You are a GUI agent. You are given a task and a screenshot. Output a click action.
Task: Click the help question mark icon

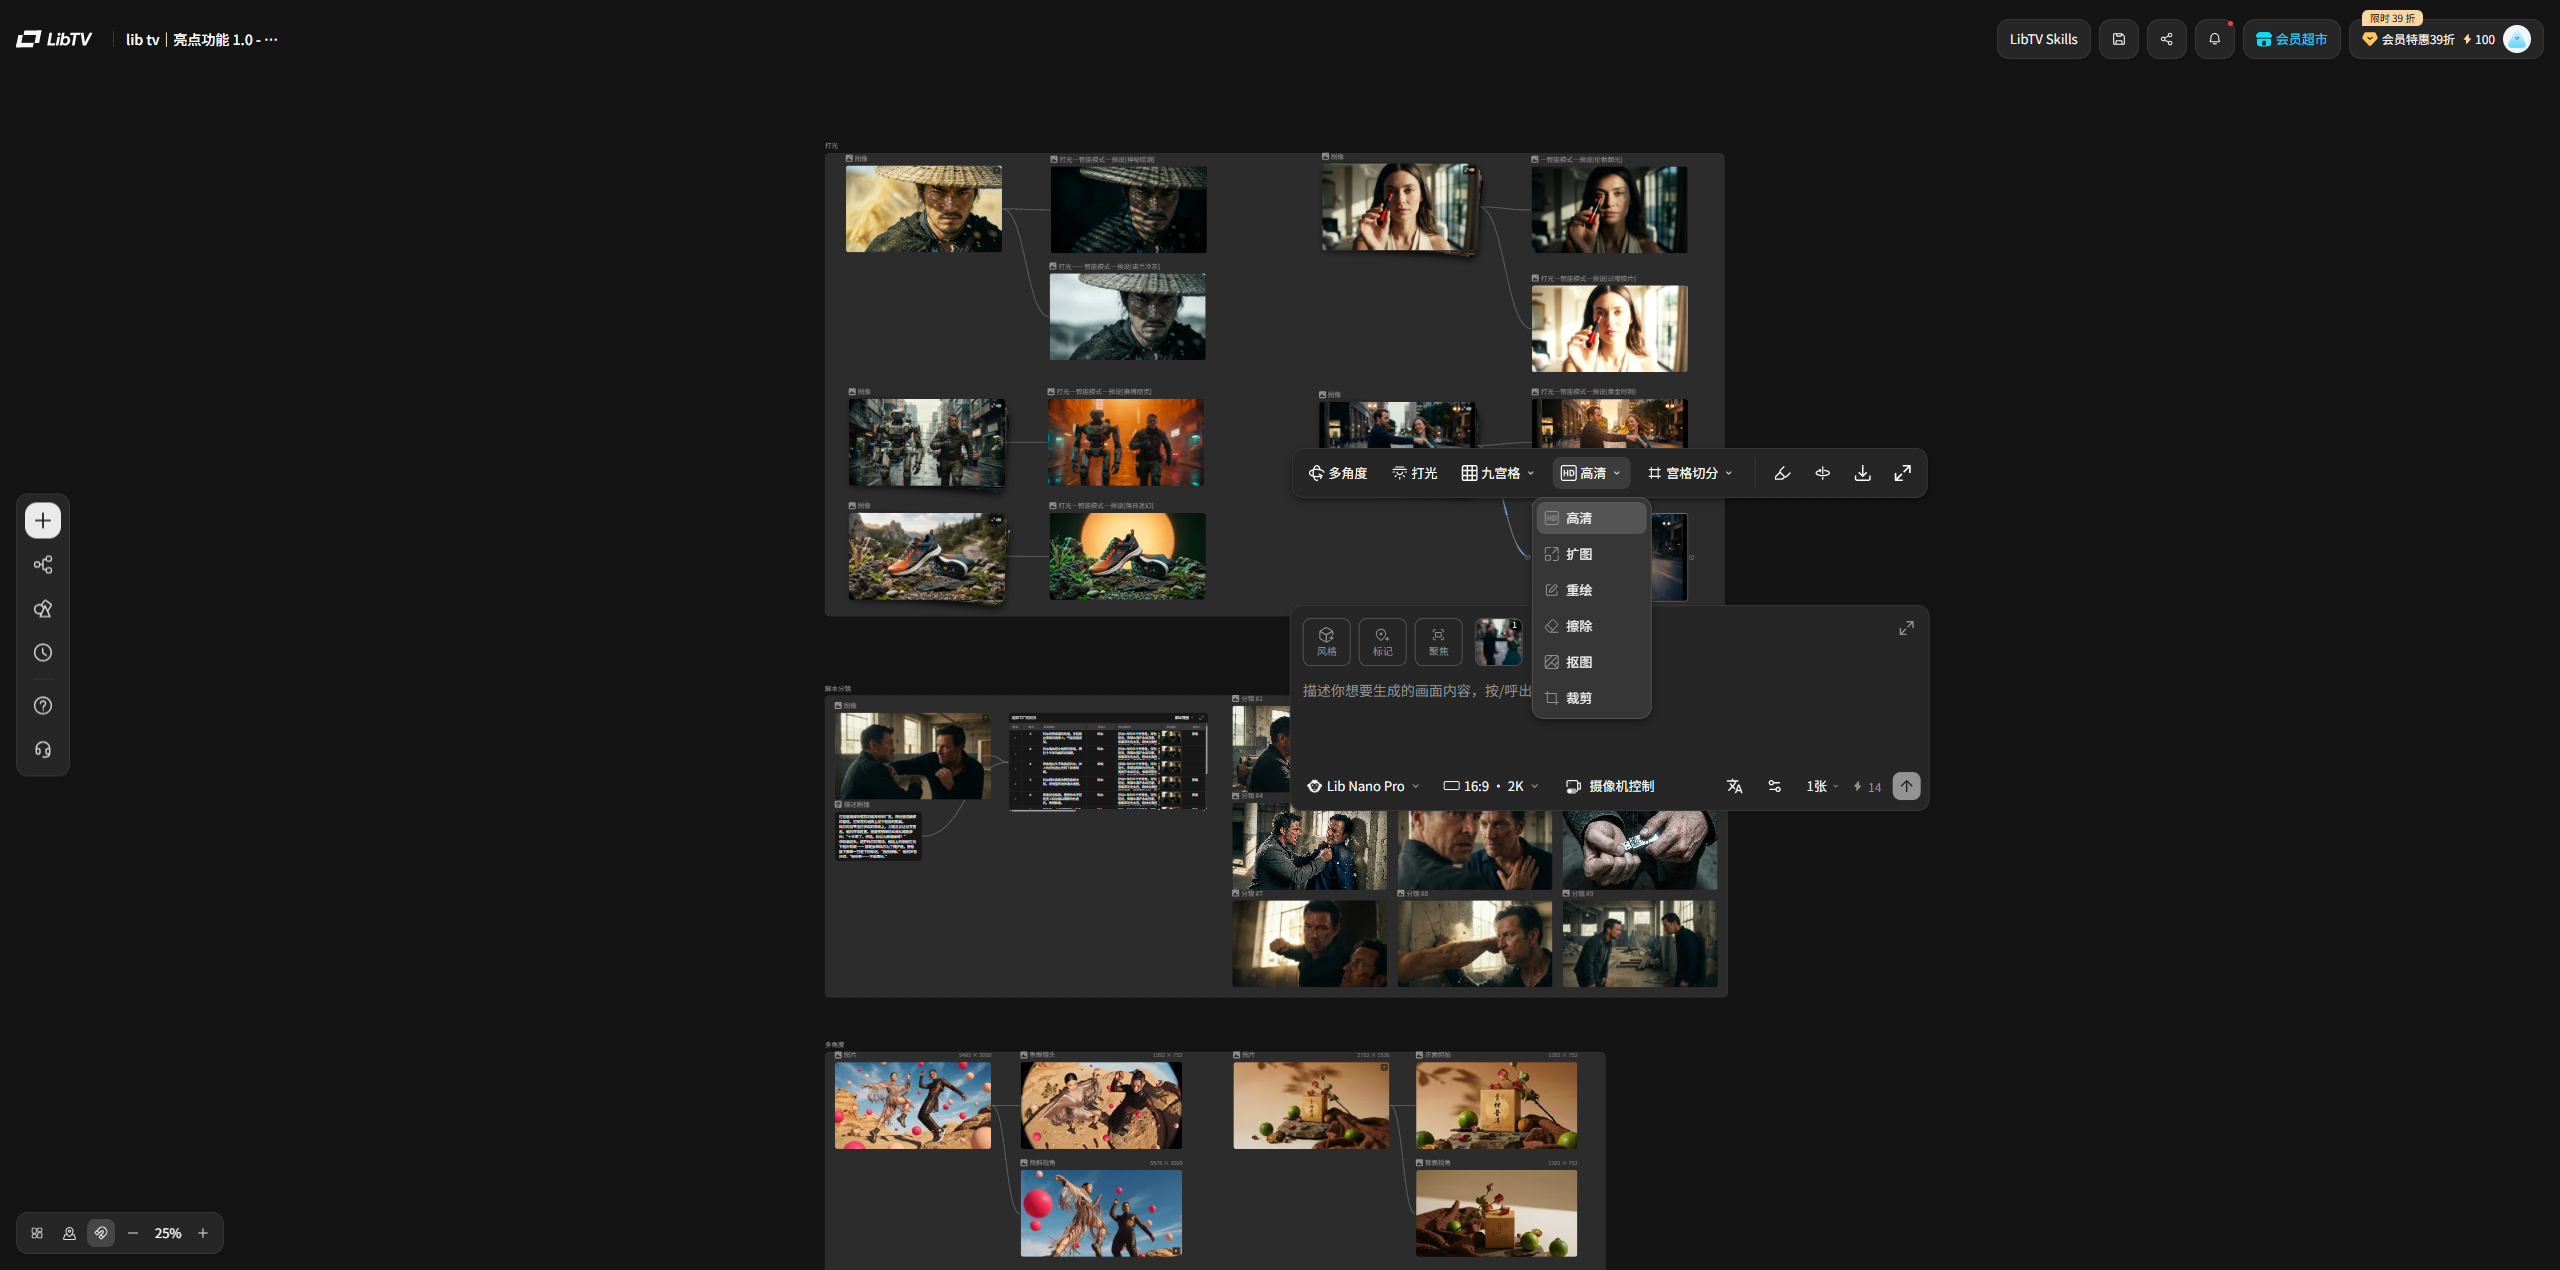[x=43, y=706]
